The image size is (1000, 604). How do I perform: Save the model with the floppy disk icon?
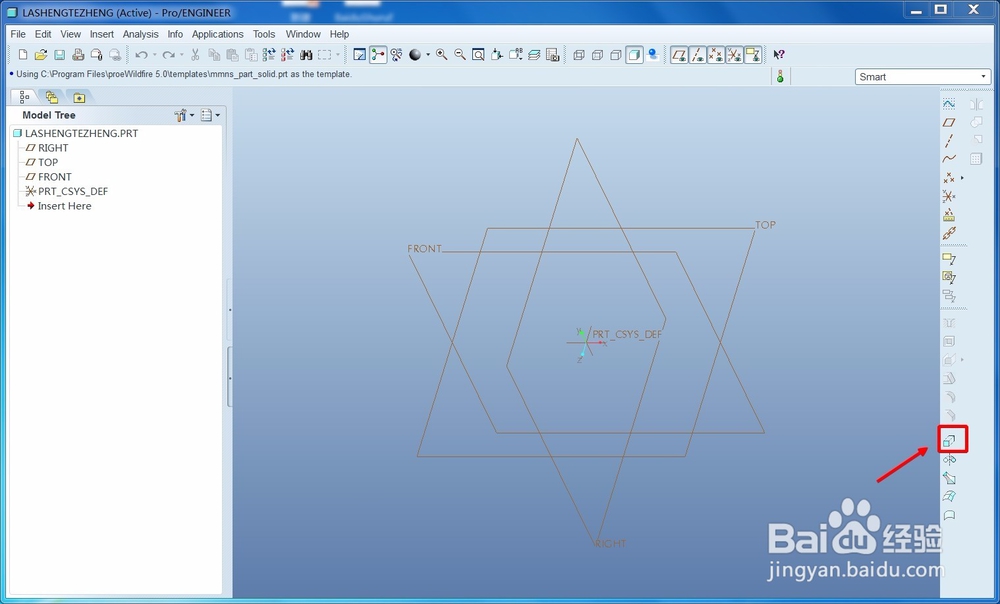pos(59,55)
